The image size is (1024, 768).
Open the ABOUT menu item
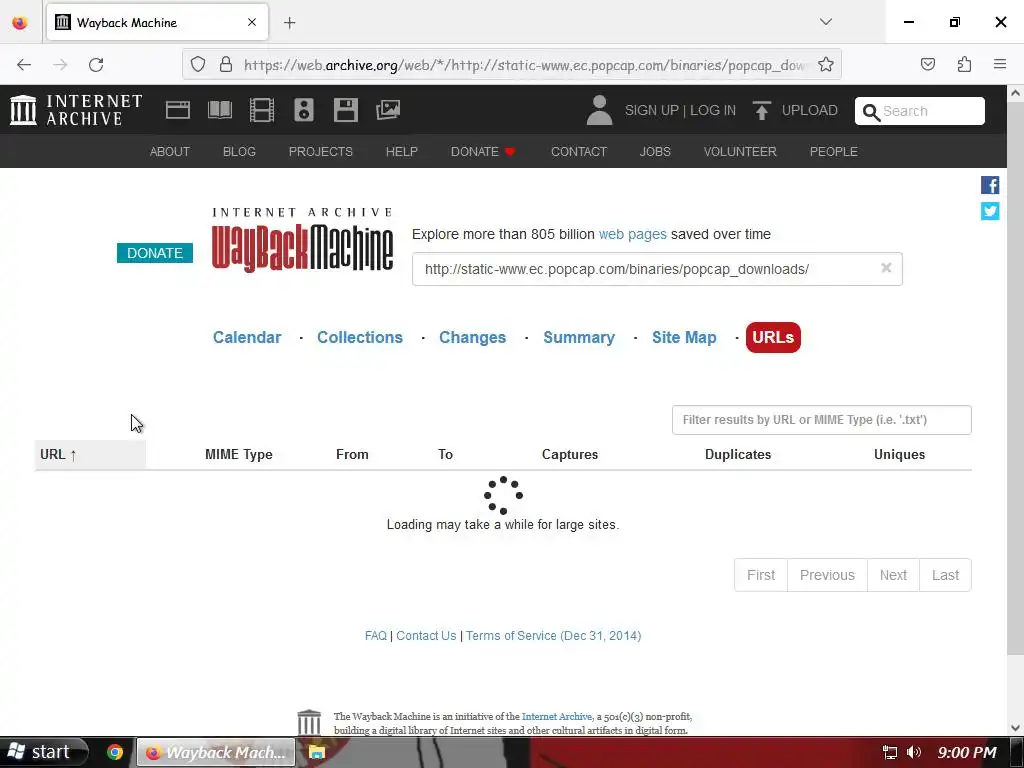(170, 152)
